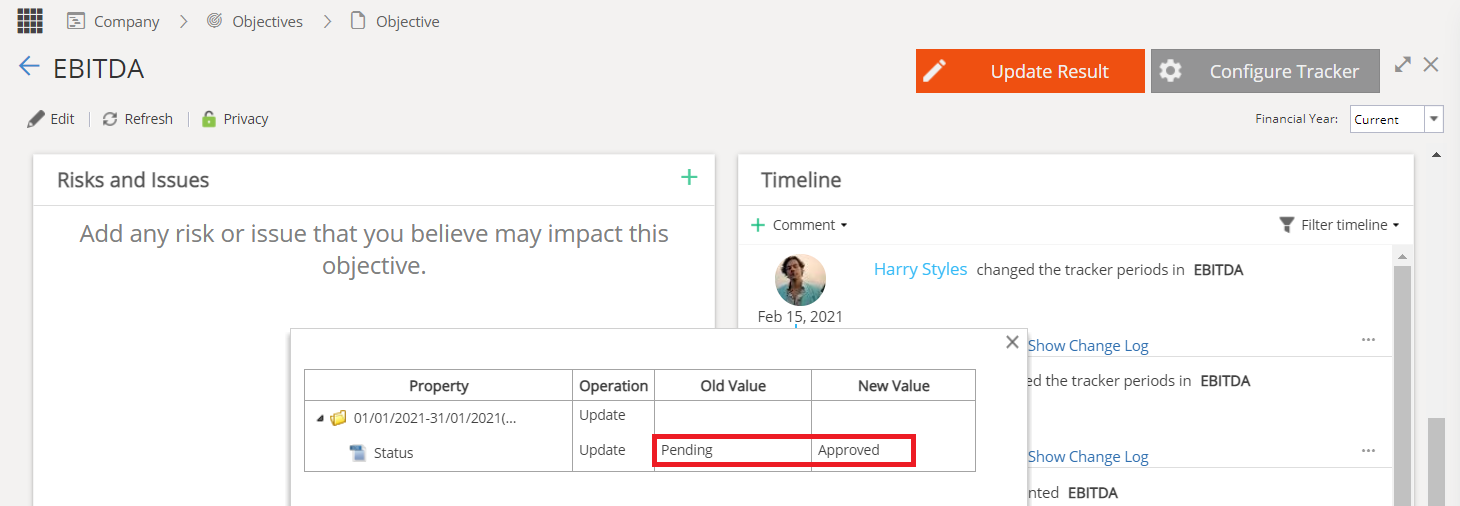Click the Objective breadcrumb page icon
The height and width of the screenshot is (506, 1460).
357,21
